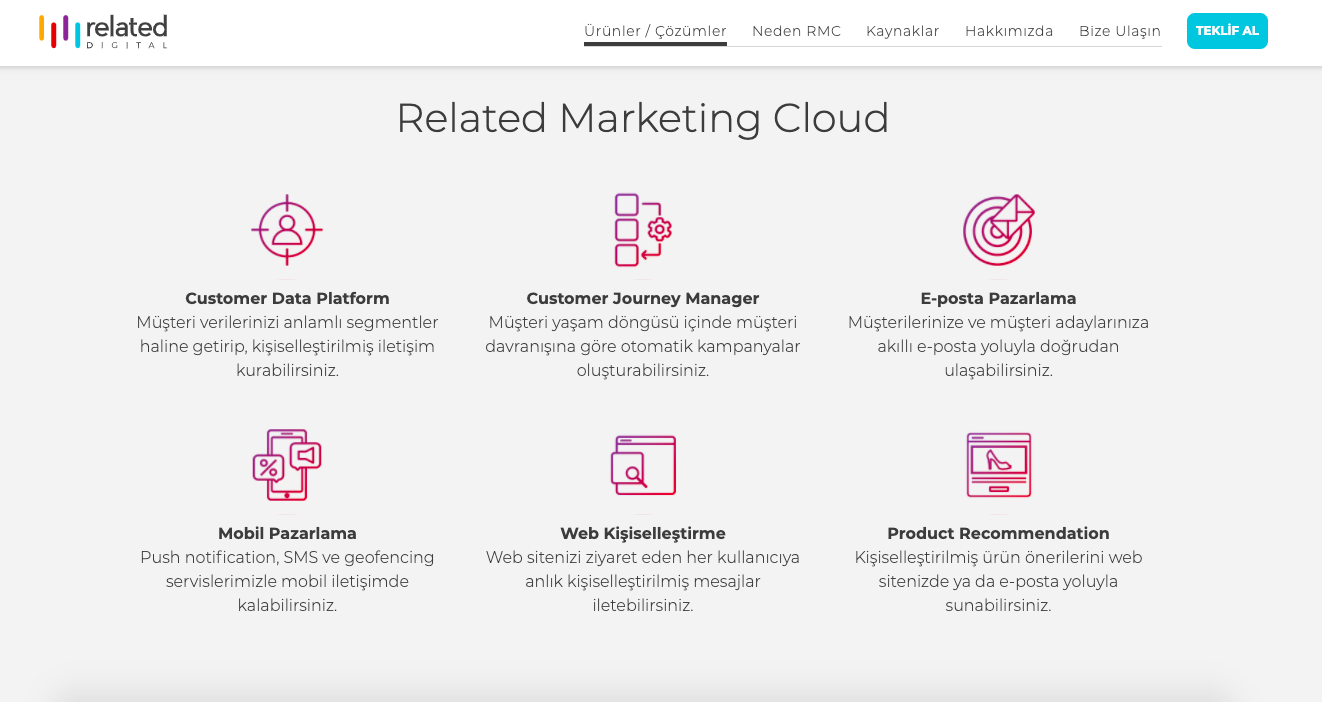Image resolution: width=1322 pixels, height=702 pixels.
Task: Click the text starting 'Web sitenizi ziyaret eden'
Action: tap(643, 581)
